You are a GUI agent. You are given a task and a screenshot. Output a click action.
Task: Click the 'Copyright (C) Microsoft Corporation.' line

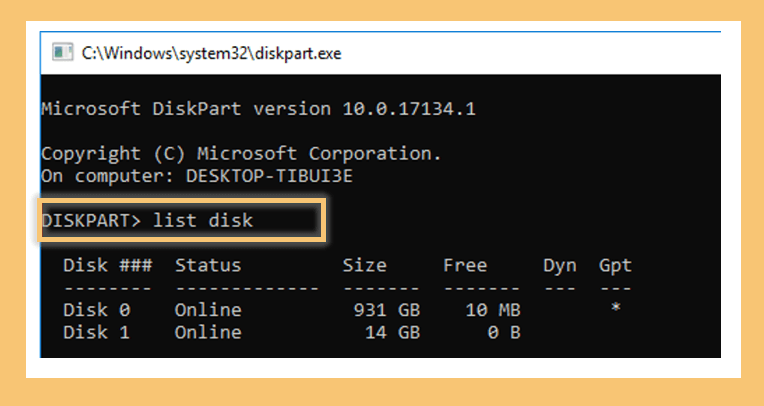coord(242,154)
